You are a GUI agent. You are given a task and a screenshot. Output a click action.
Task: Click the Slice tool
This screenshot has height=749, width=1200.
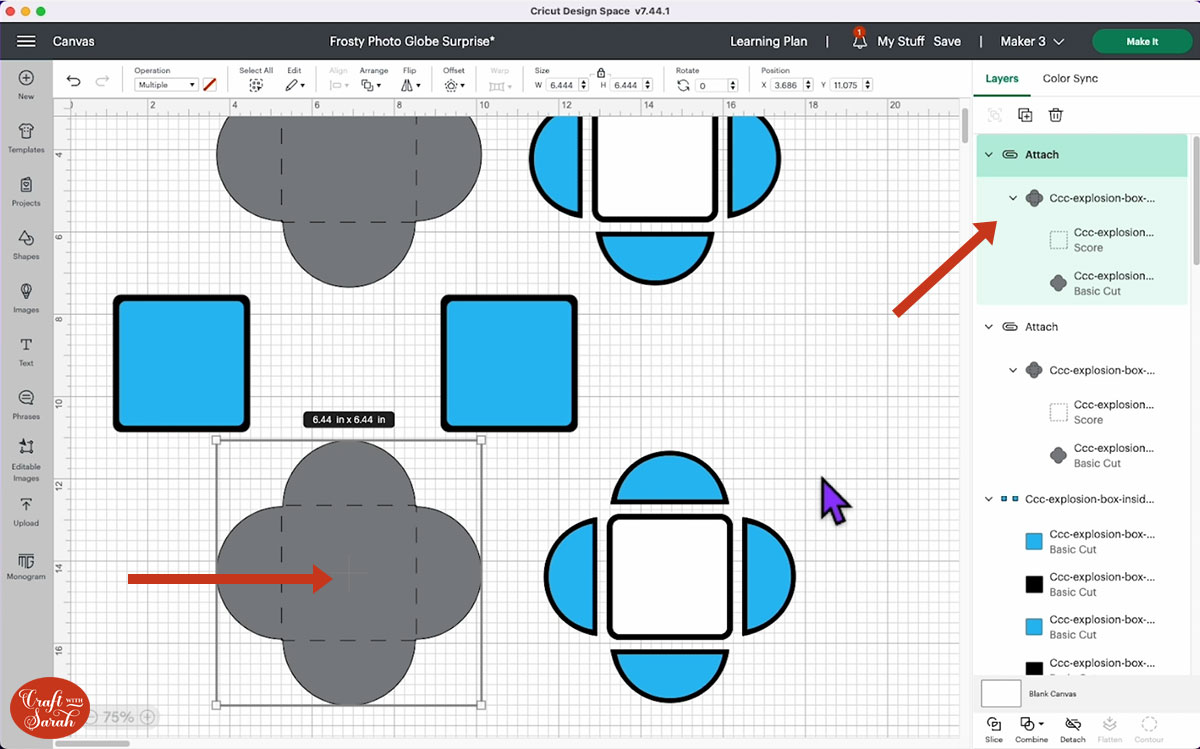[993, 727]
